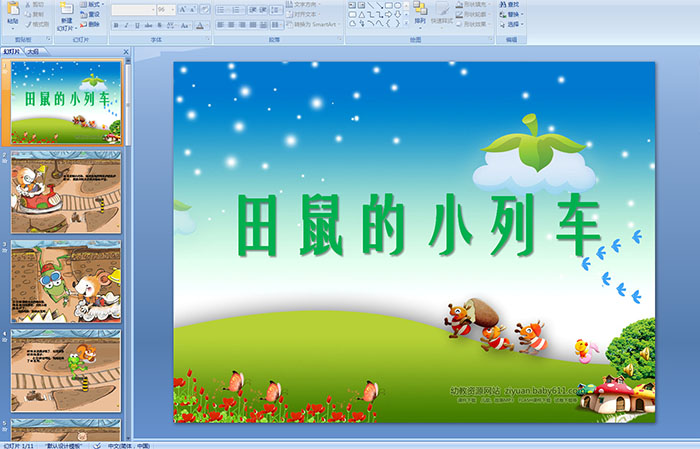Click the Quick Styles icon

(x=444, y=11)
